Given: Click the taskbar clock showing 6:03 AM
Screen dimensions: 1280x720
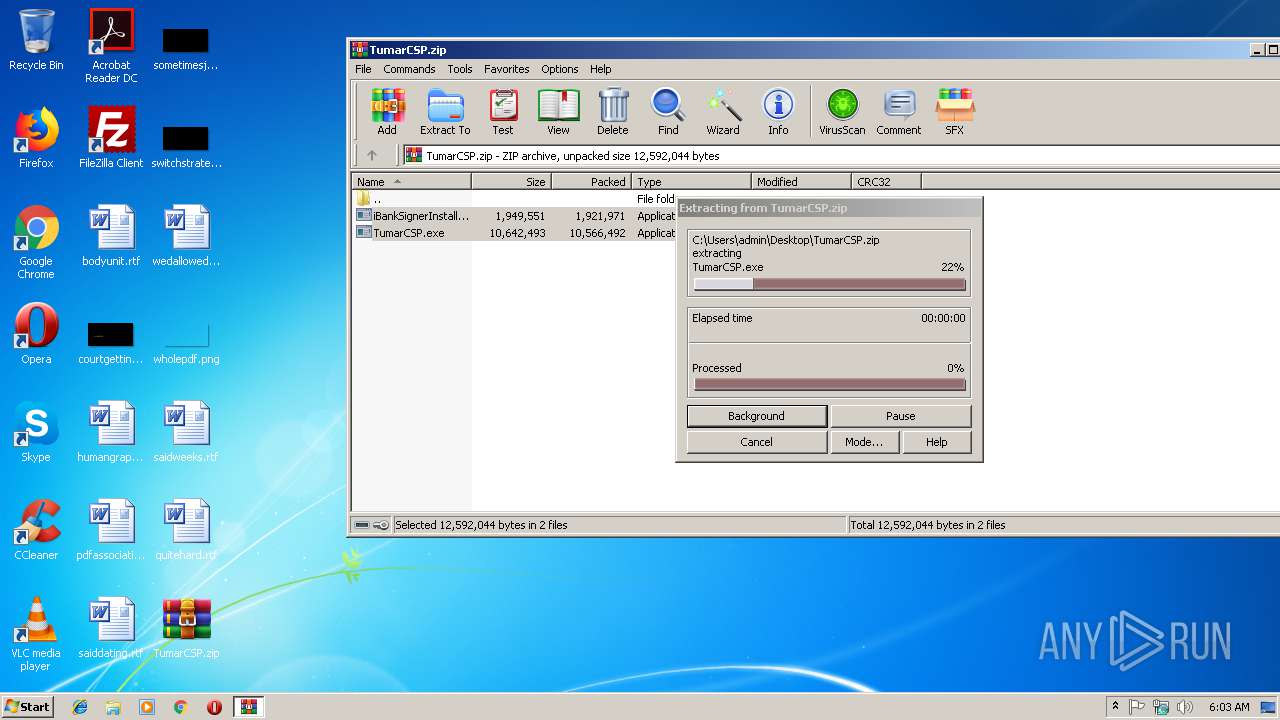Looking at the screenshot, I should [1229, 707].
